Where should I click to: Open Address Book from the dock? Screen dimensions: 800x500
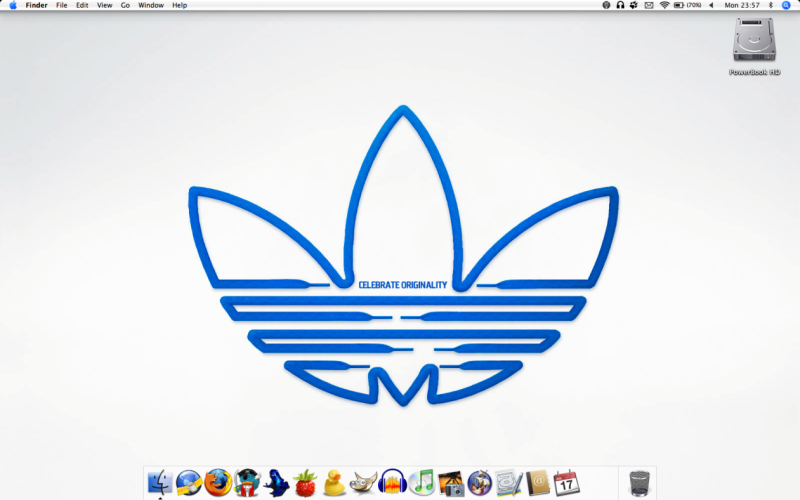tap(538, 483)
